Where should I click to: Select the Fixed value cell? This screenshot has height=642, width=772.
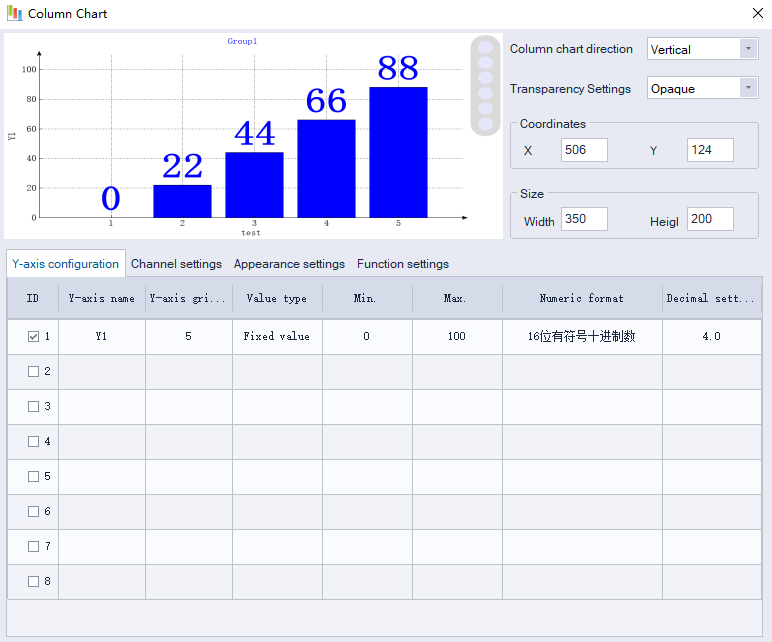277,337
